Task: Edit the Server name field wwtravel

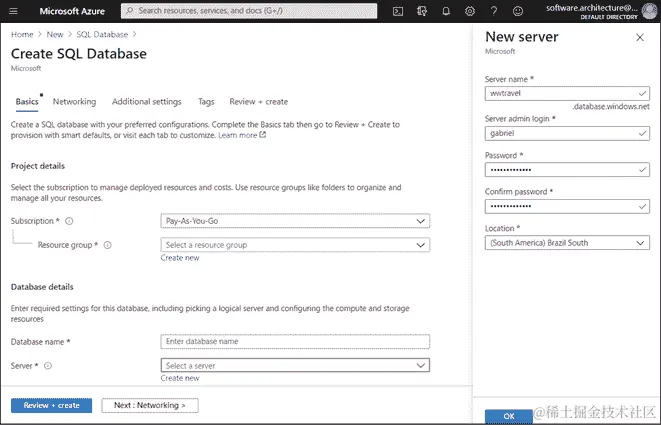Action: tap(567, 93)
